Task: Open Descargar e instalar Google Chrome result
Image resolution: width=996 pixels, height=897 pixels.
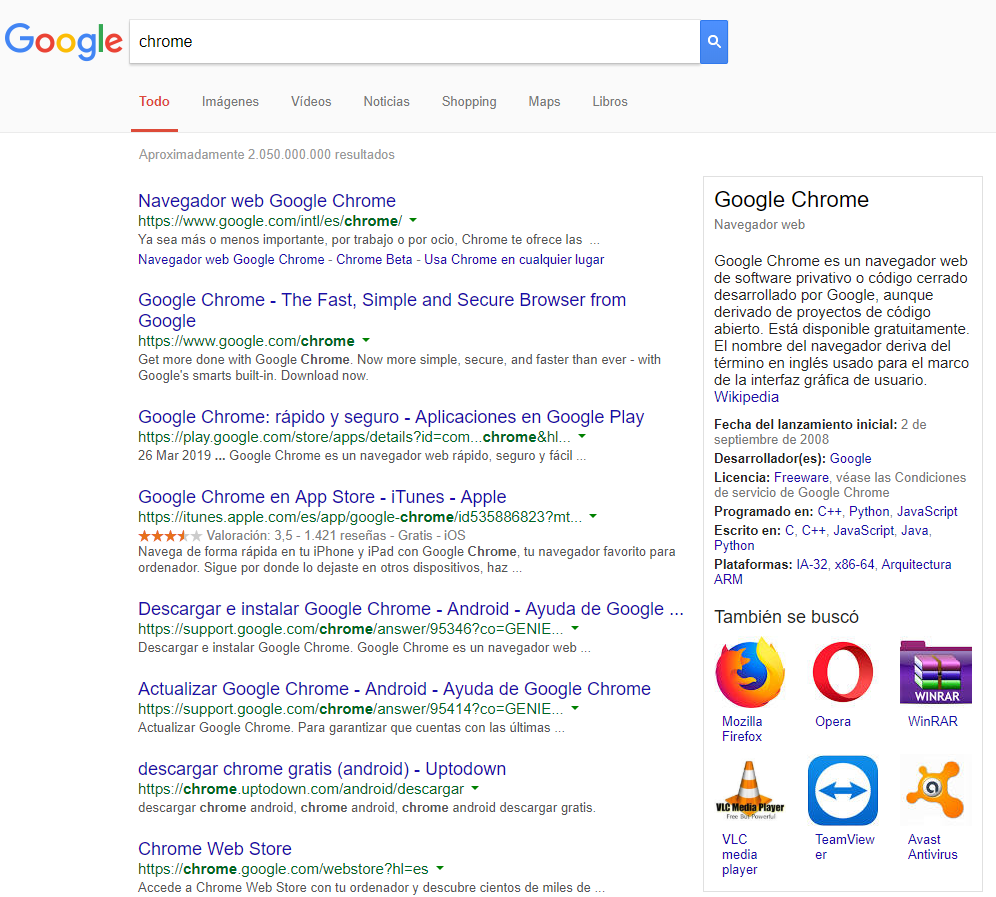Action: [x=411, y=609]
